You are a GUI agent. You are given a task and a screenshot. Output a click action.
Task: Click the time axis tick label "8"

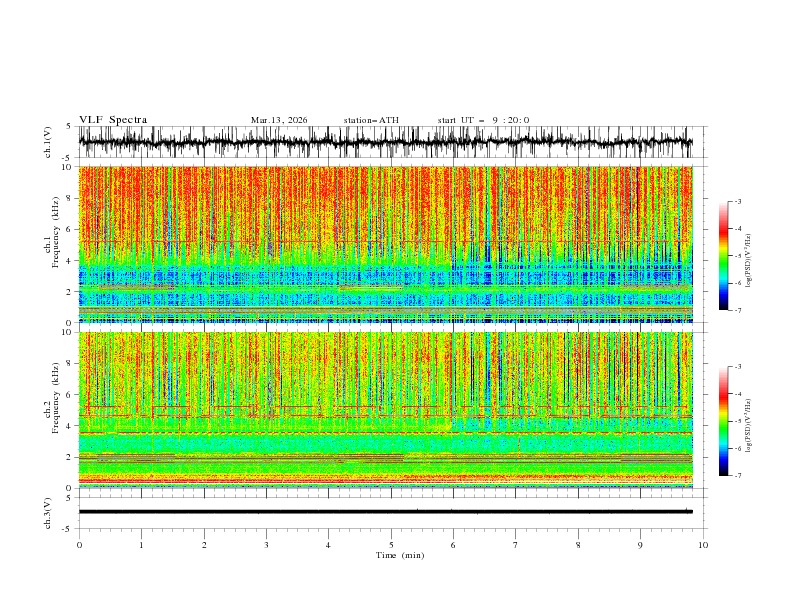pyautogui.click(x=578, y=545)
